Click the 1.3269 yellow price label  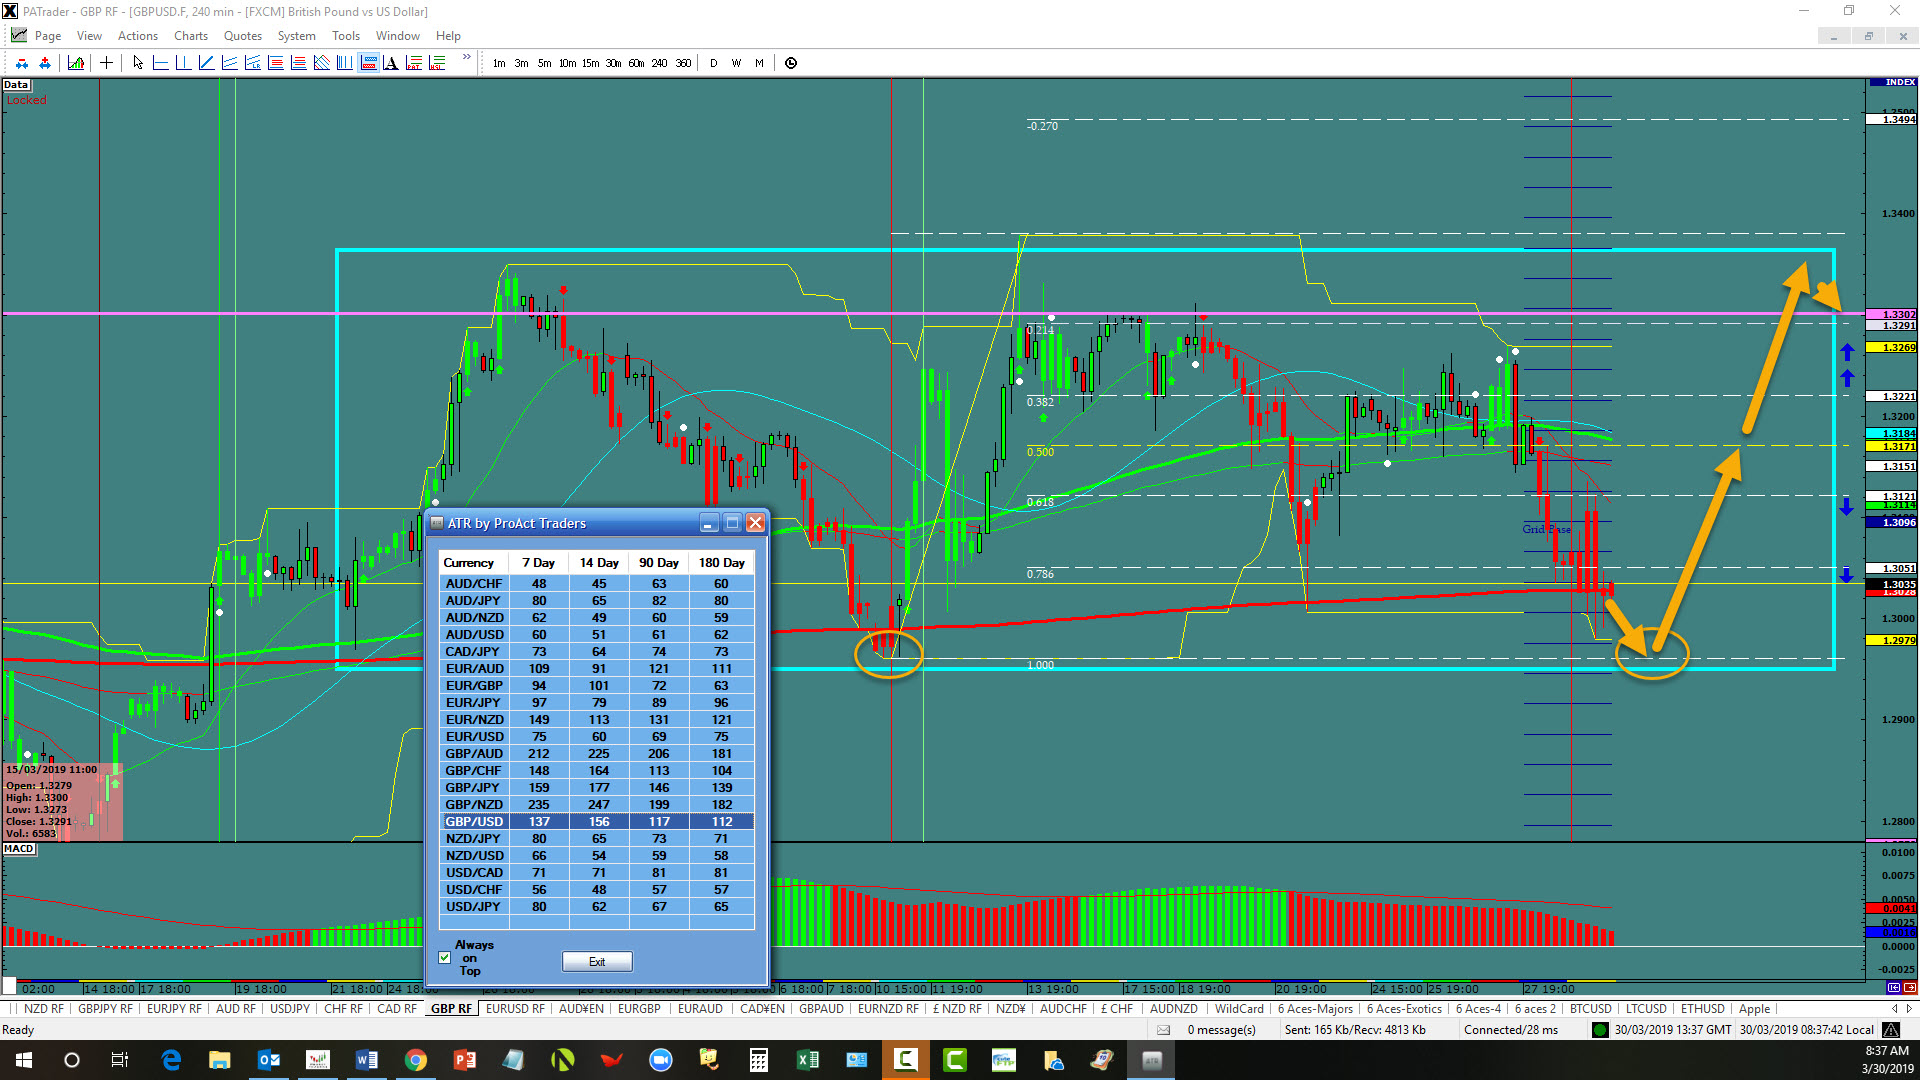click(1892, 347)
